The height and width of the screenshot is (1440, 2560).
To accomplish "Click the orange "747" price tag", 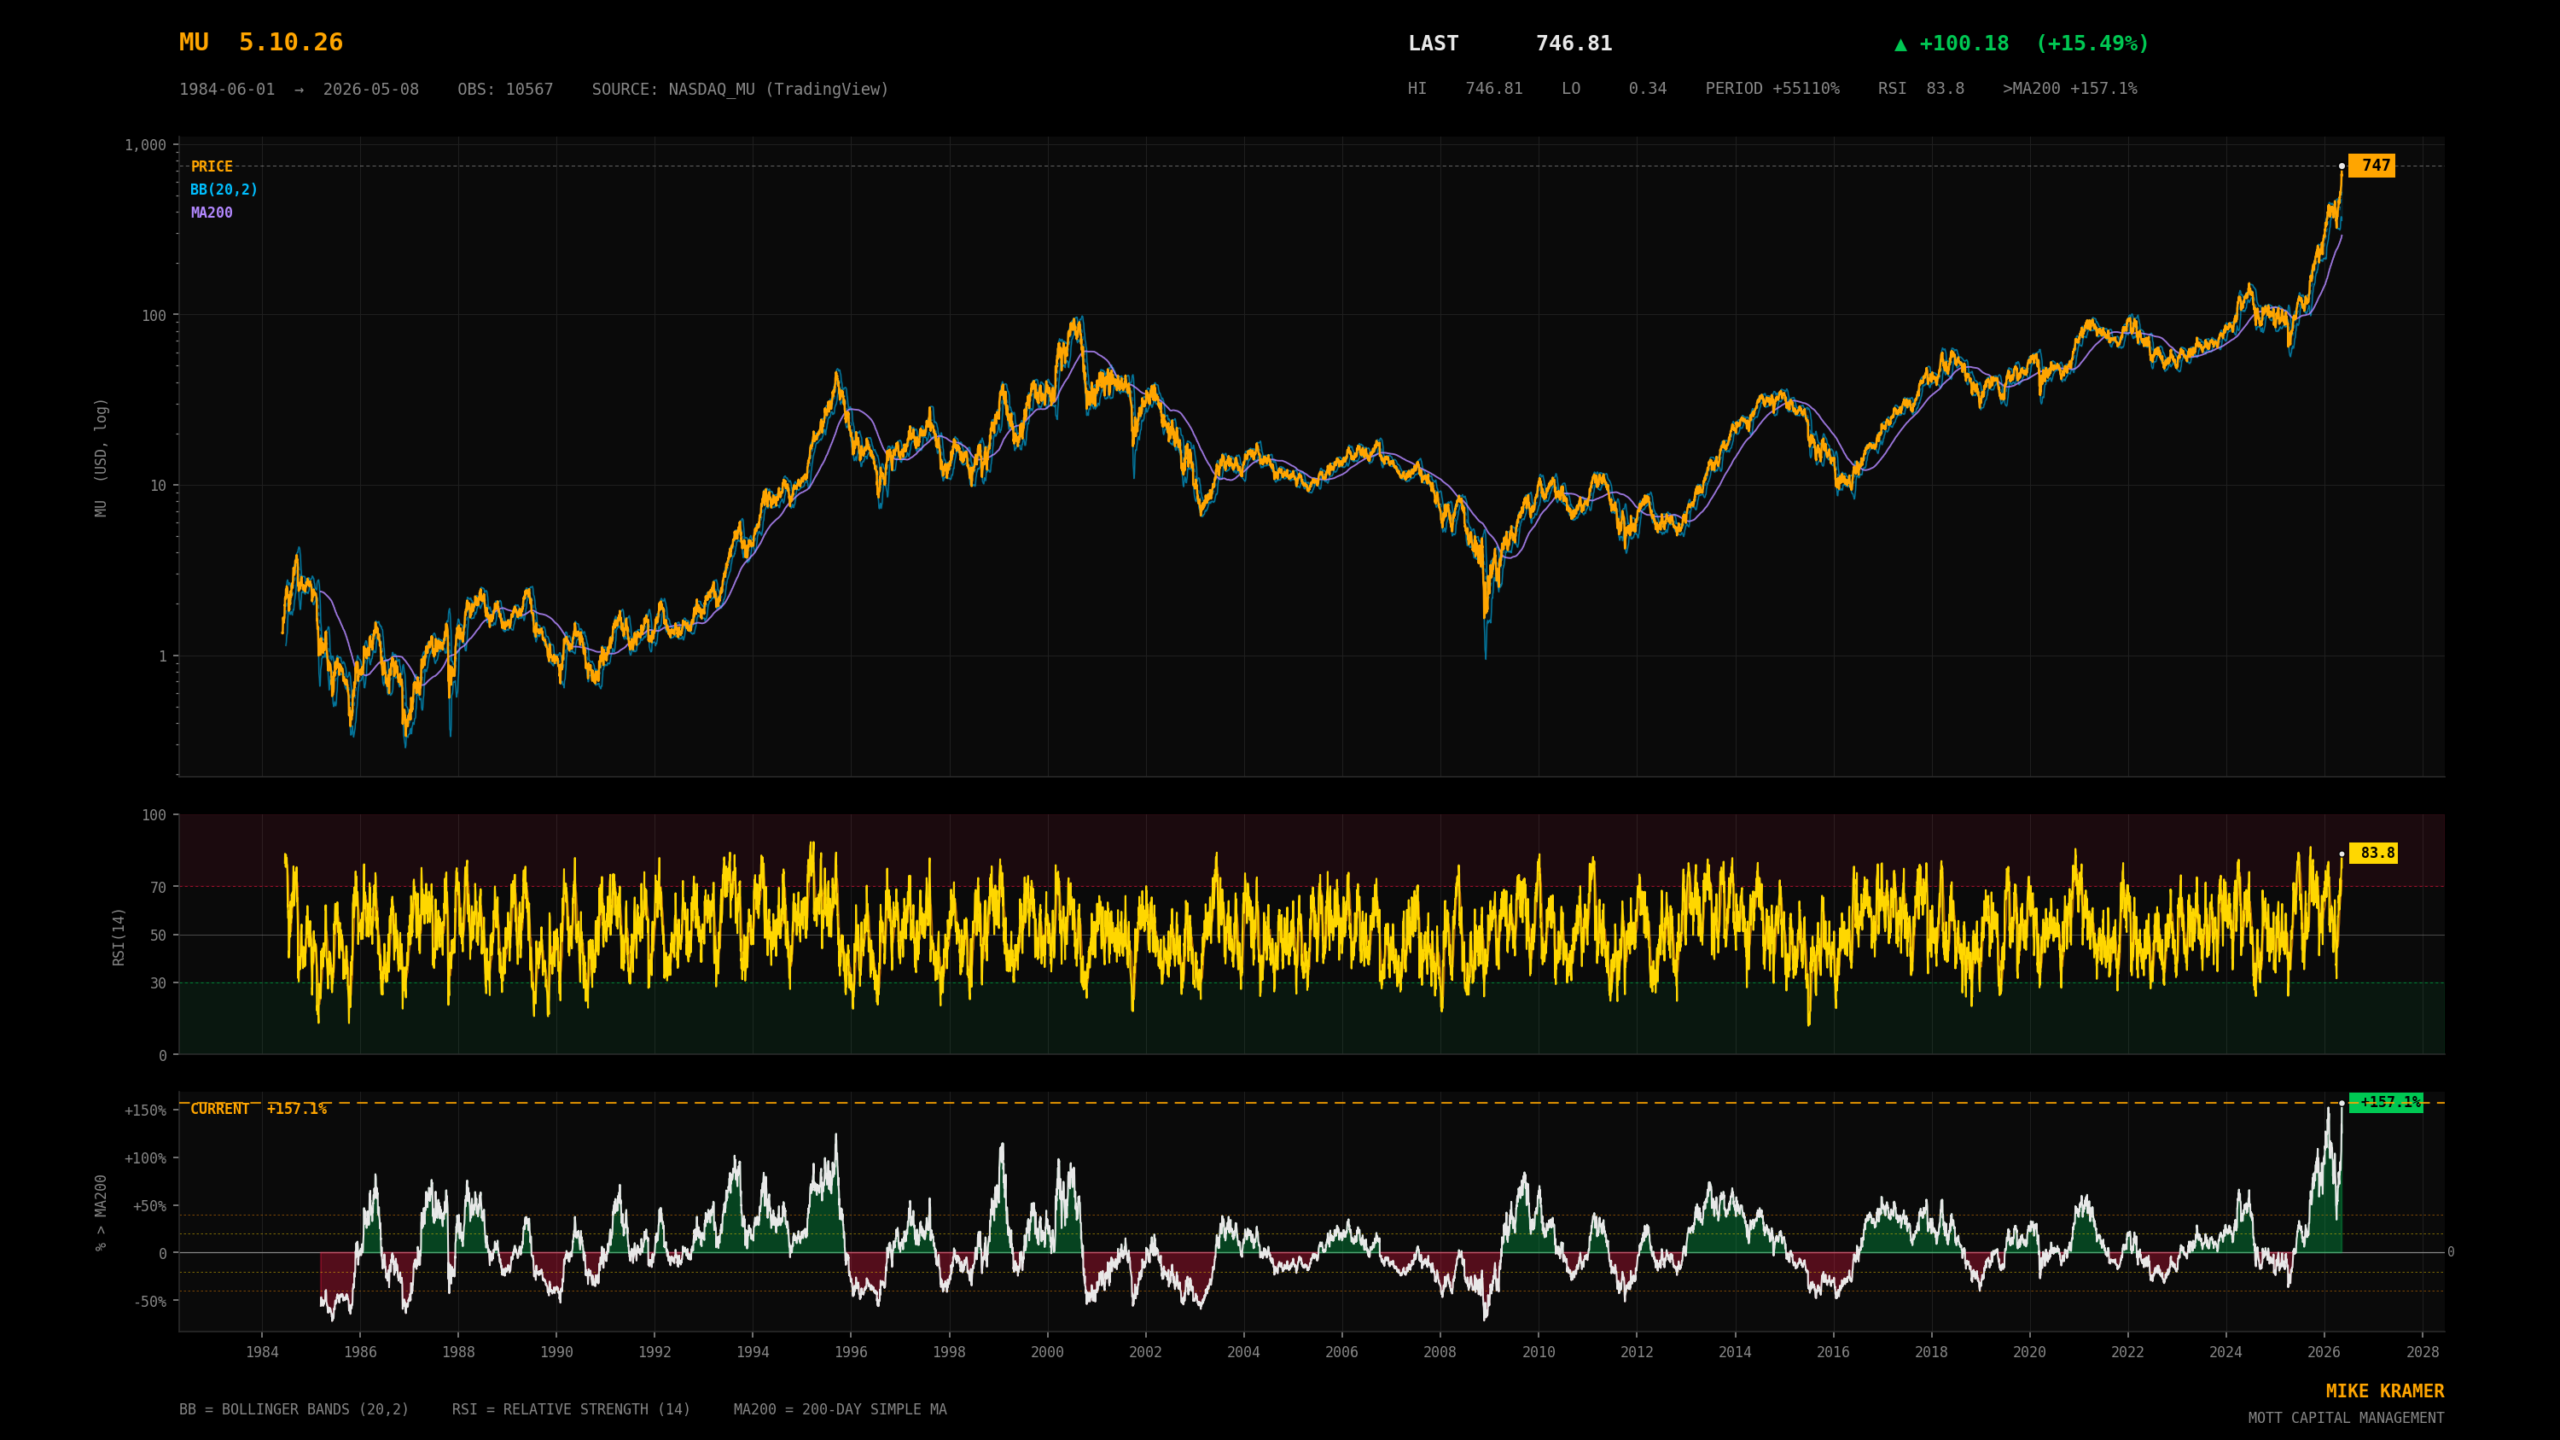I will pyautogui.click(x=2371, y=165).
